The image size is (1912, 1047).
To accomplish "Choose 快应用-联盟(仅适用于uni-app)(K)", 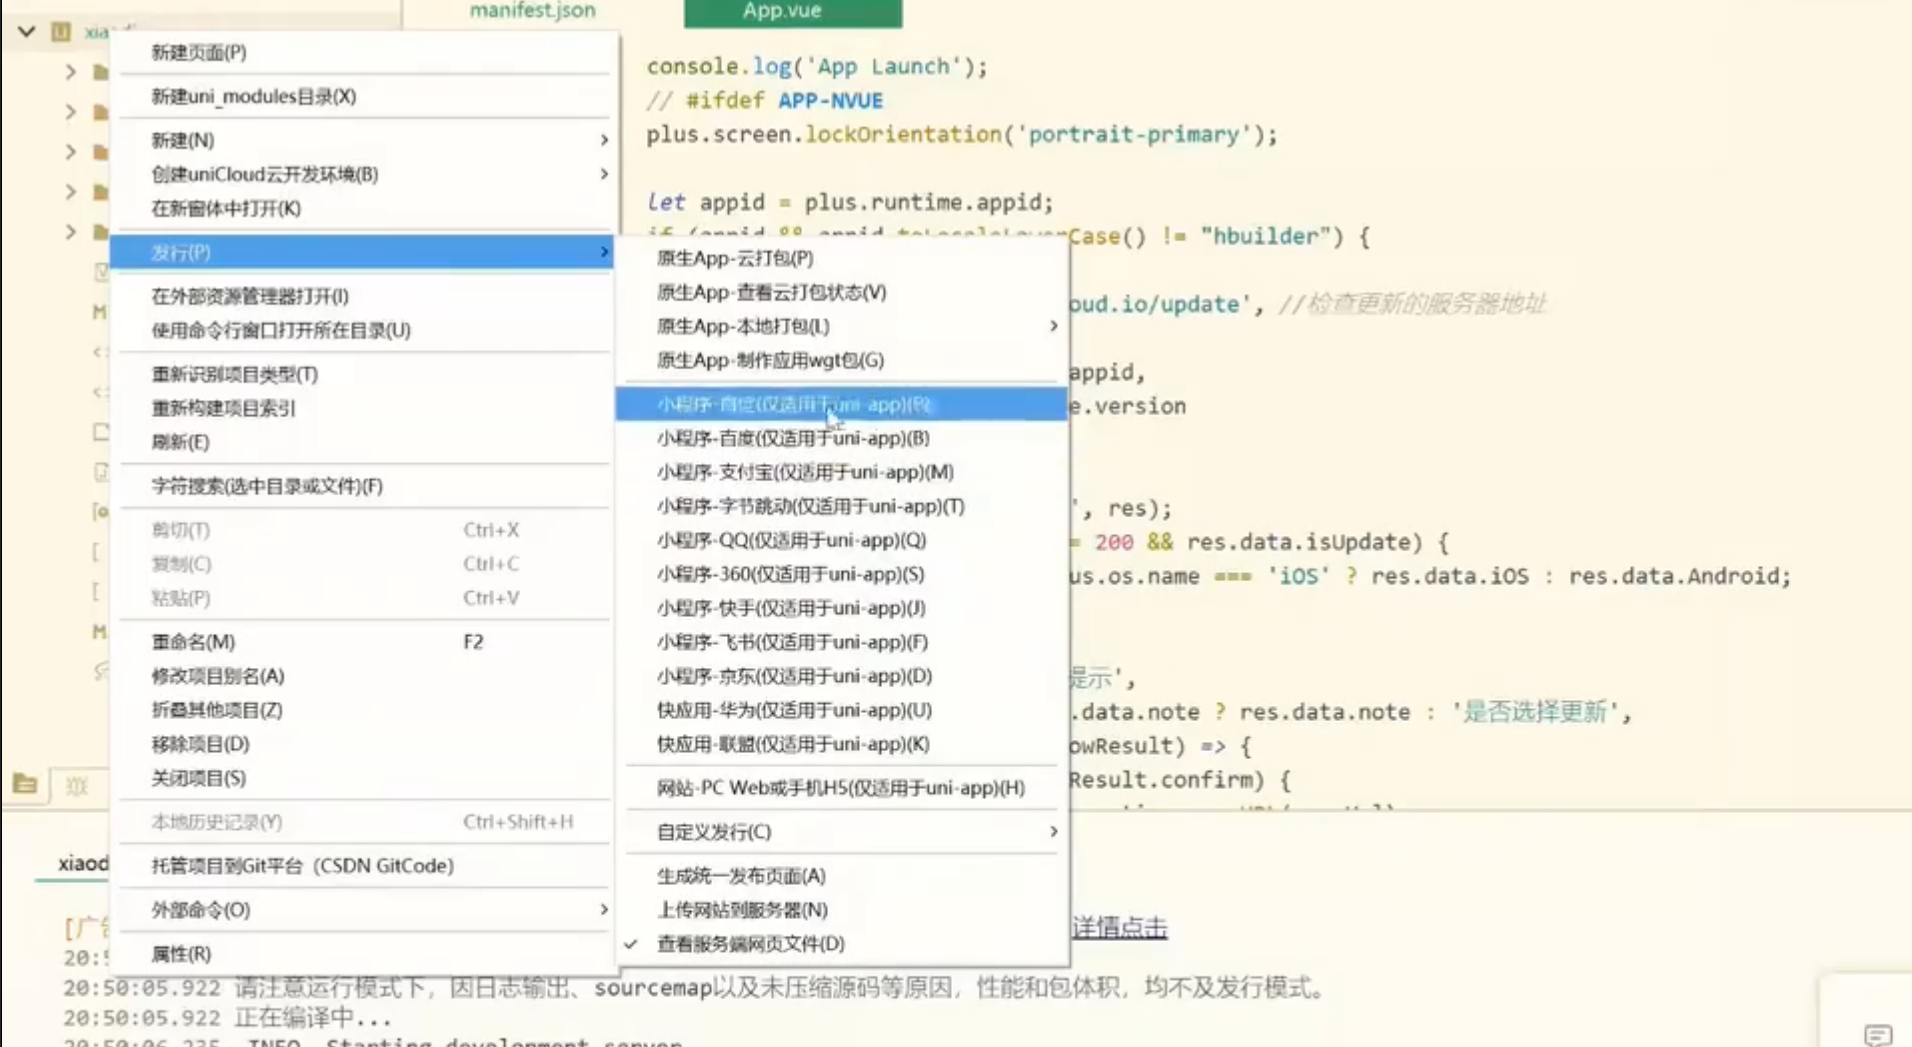I will point(842,744).
